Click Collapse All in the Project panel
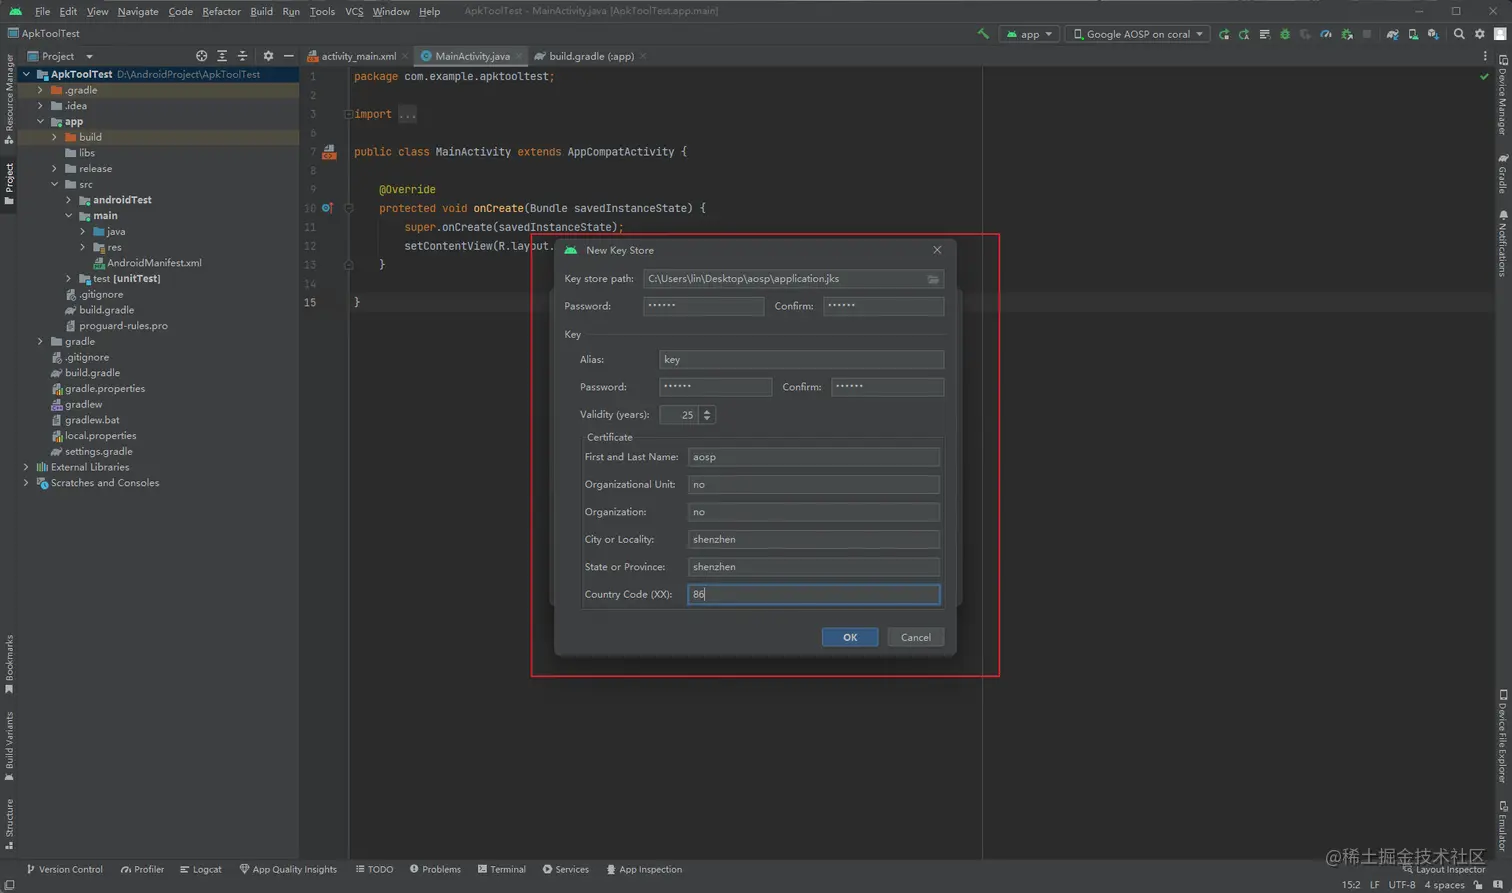Viewport: 1512px width, 893px height. (x=242, y=56)
